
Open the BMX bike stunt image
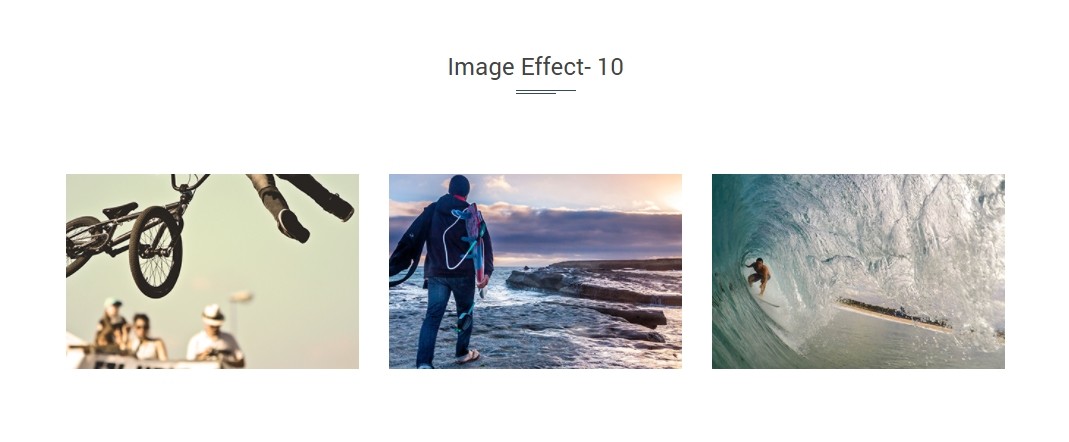(212, 271)
